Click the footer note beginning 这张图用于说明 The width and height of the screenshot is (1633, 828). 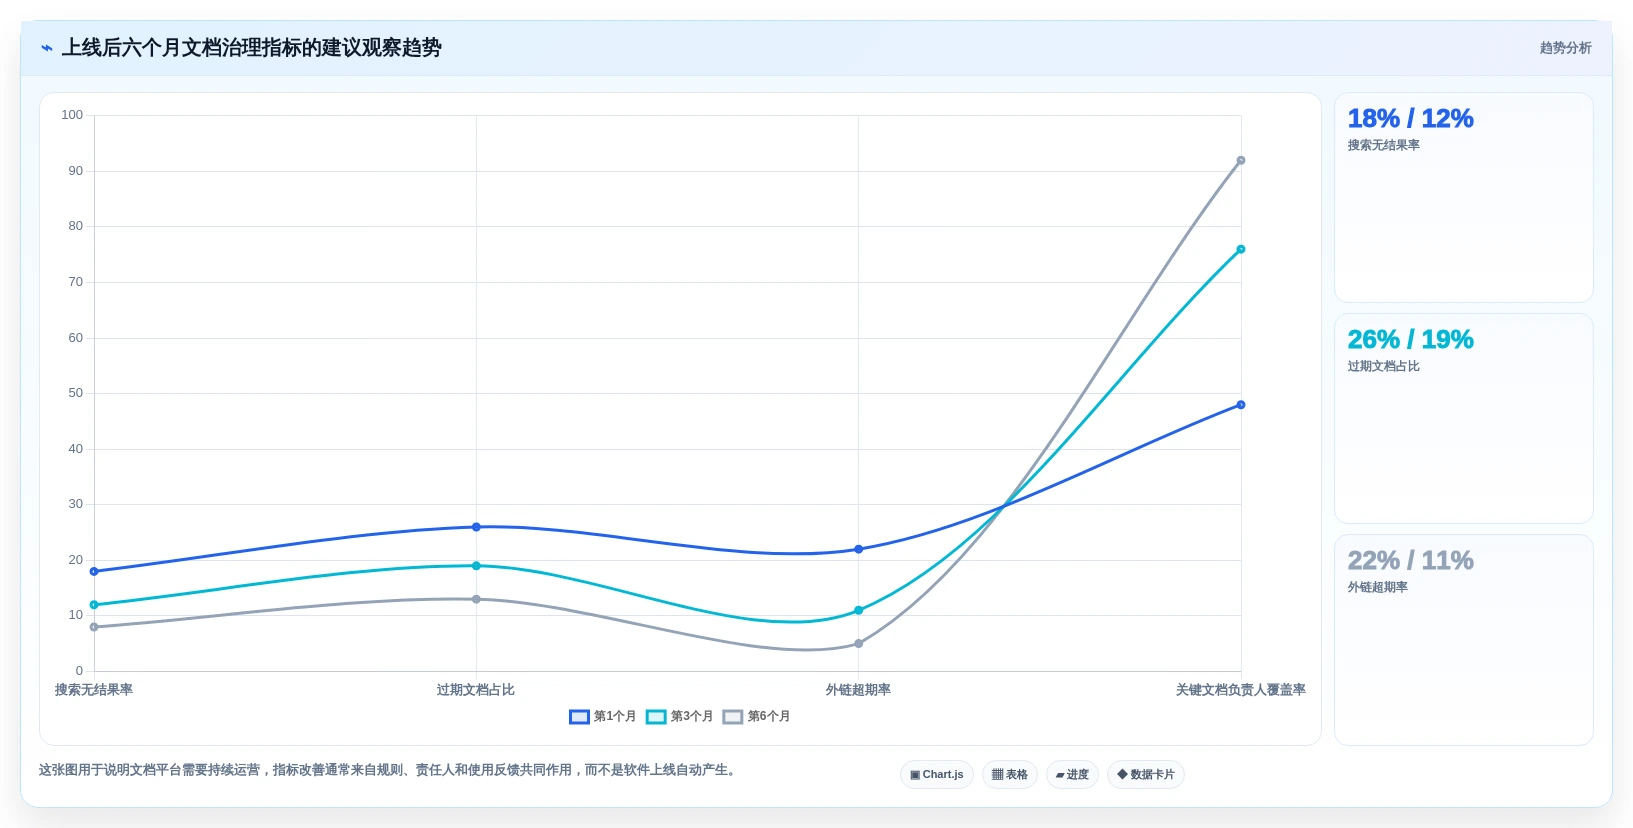click(390, 770)
